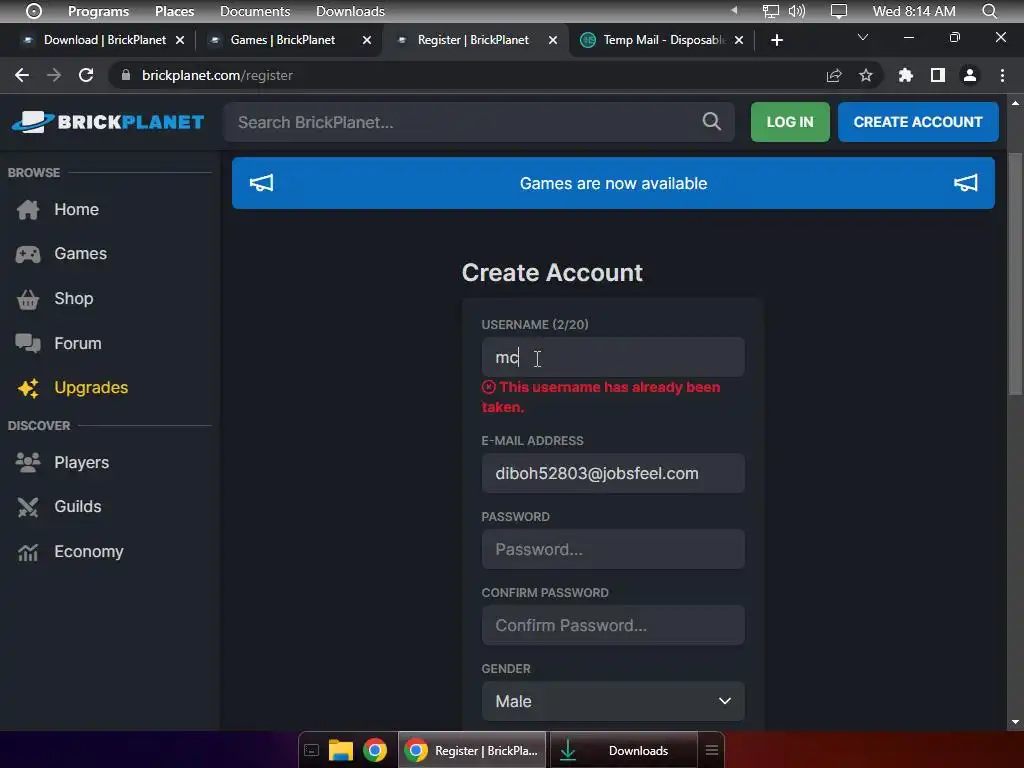Open the Downloads menu in the top panel
This screenshot has height=768, width=1024.
350,11
